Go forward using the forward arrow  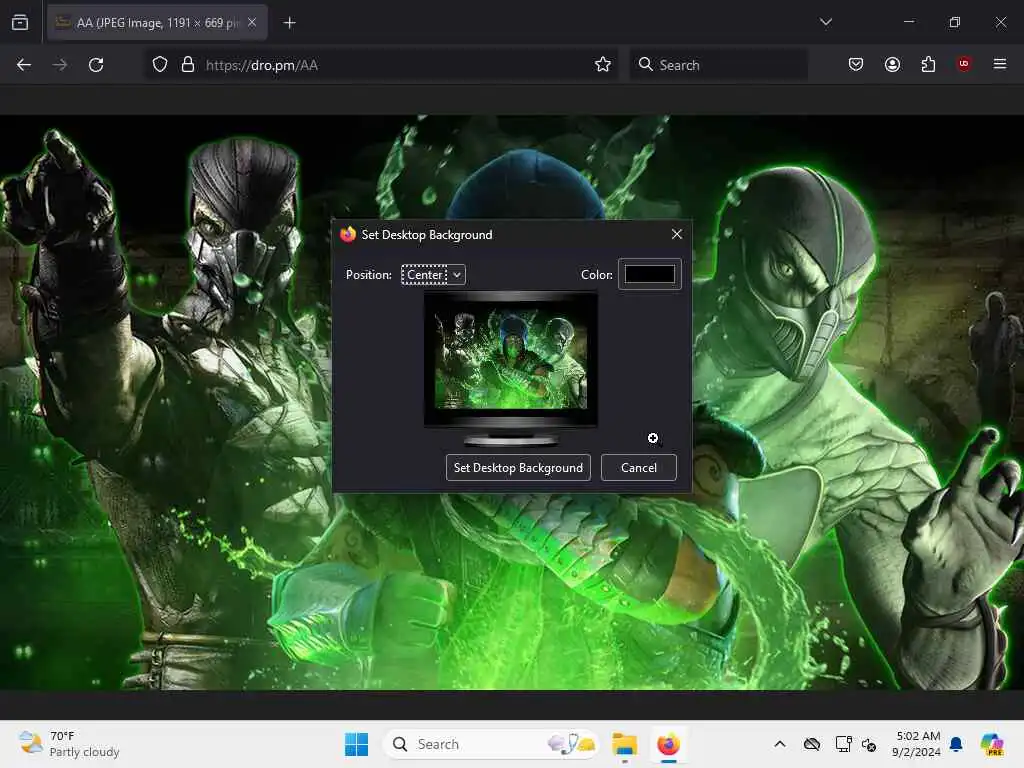click(59, 65)
